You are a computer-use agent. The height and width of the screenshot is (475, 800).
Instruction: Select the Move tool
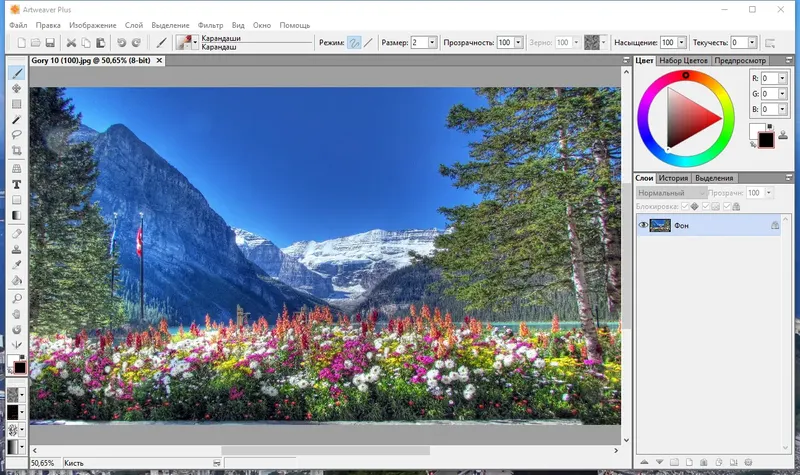[x=17, y=88]
